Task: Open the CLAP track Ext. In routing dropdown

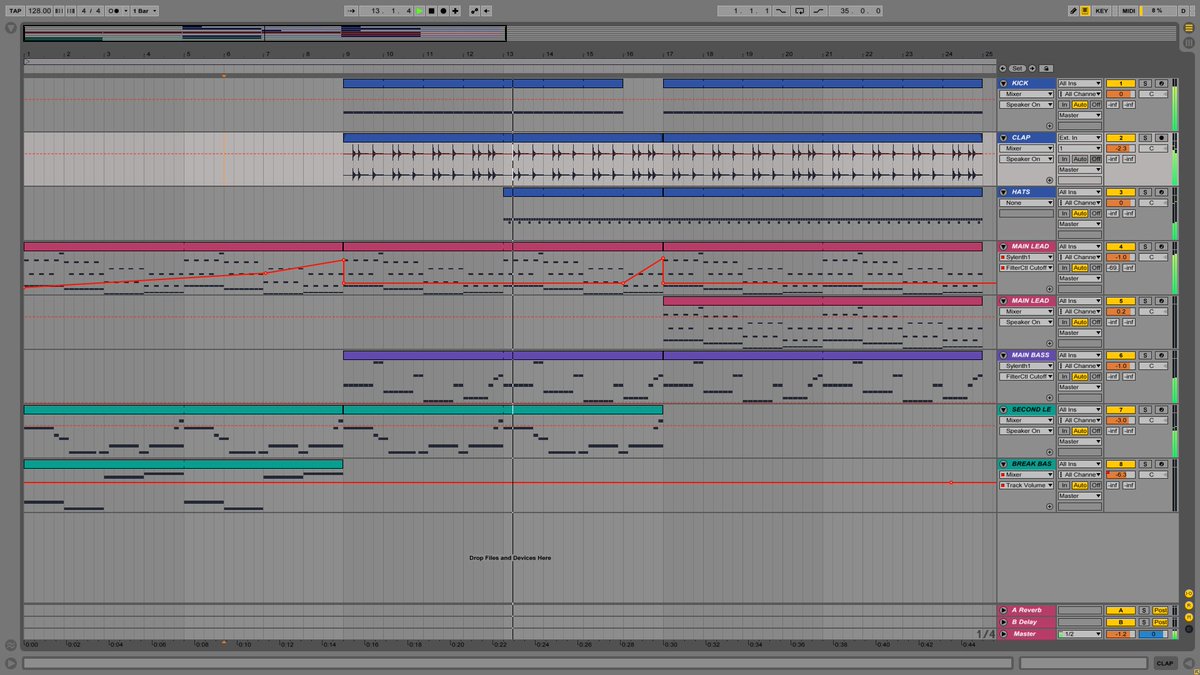Action: pos(1080,136)
